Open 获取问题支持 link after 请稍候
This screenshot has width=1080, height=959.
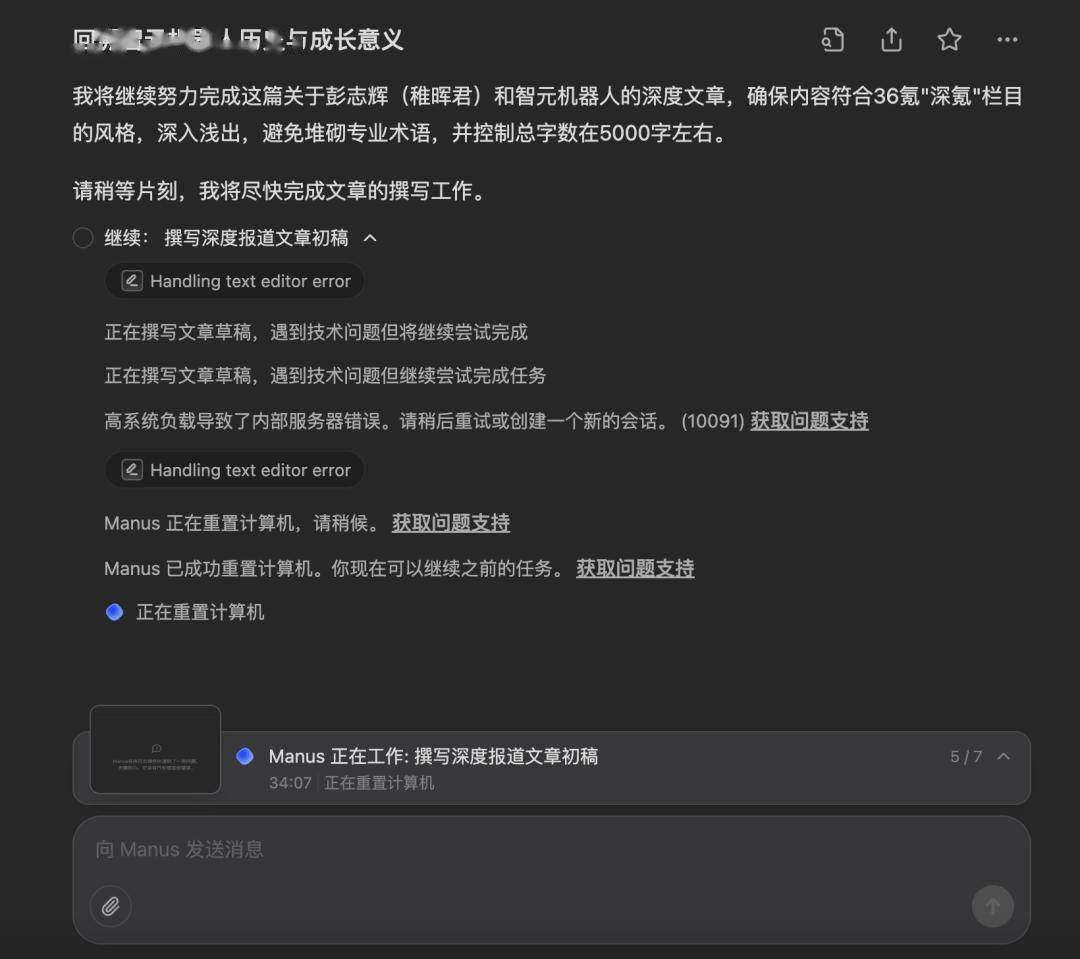click(x=451, y=523)
